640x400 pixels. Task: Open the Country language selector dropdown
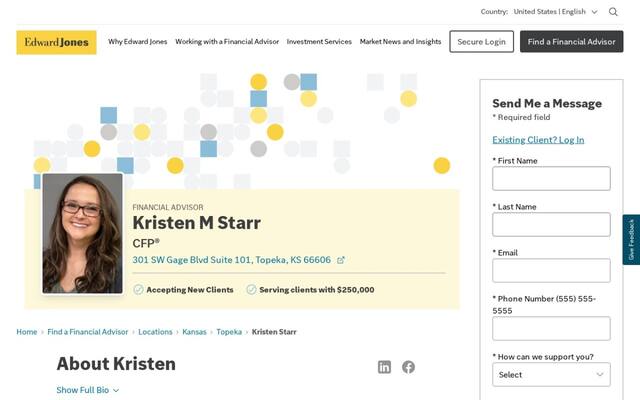[x=556, y=12]
